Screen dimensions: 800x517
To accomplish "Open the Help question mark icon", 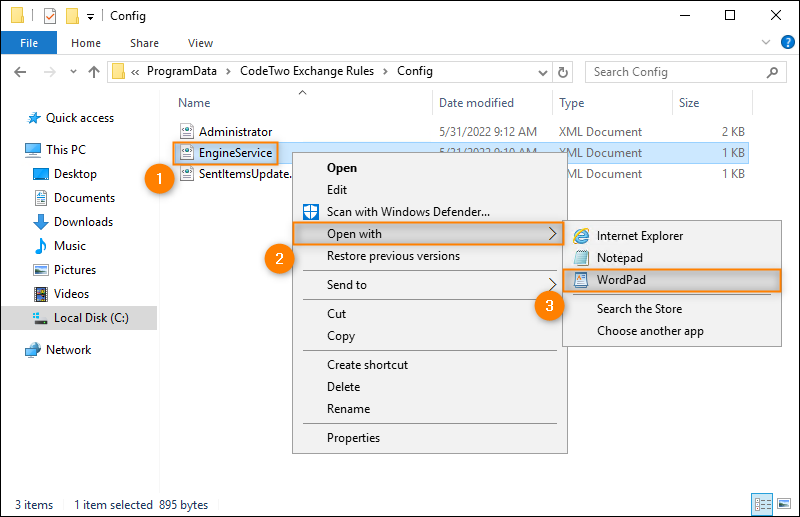I will (787, 42).
